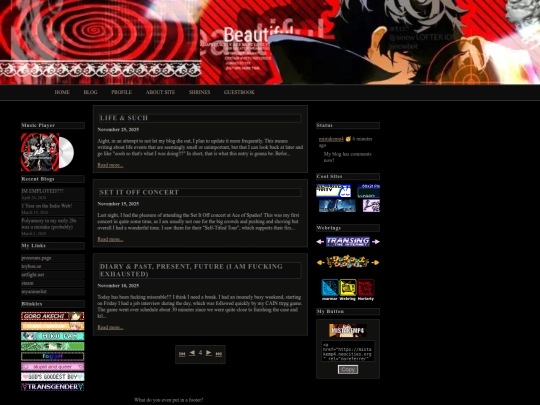Open the SET IT OFF CONCERT title
Screen dimensions: 540x405
[x=139, y=193]
